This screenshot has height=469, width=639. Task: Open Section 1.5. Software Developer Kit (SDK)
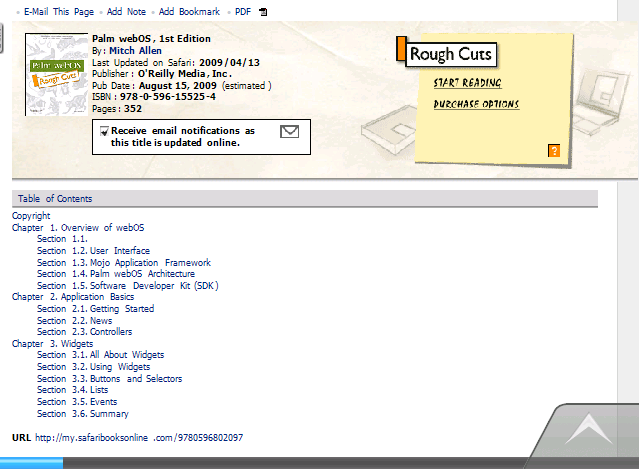click(x=128, y=286)
